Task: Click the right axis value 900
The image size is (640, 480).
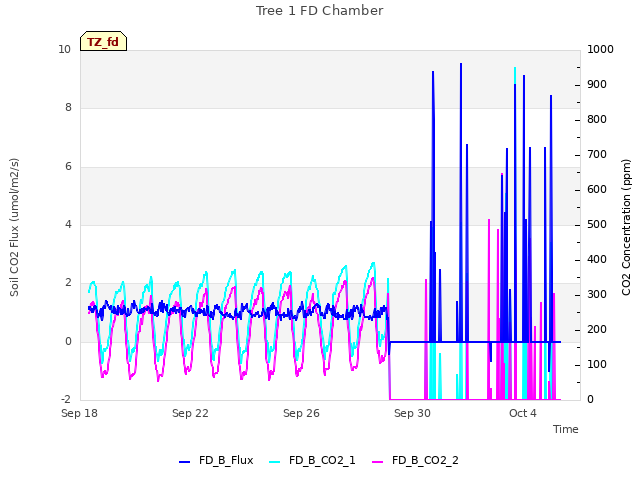Action: click(597, 84)
